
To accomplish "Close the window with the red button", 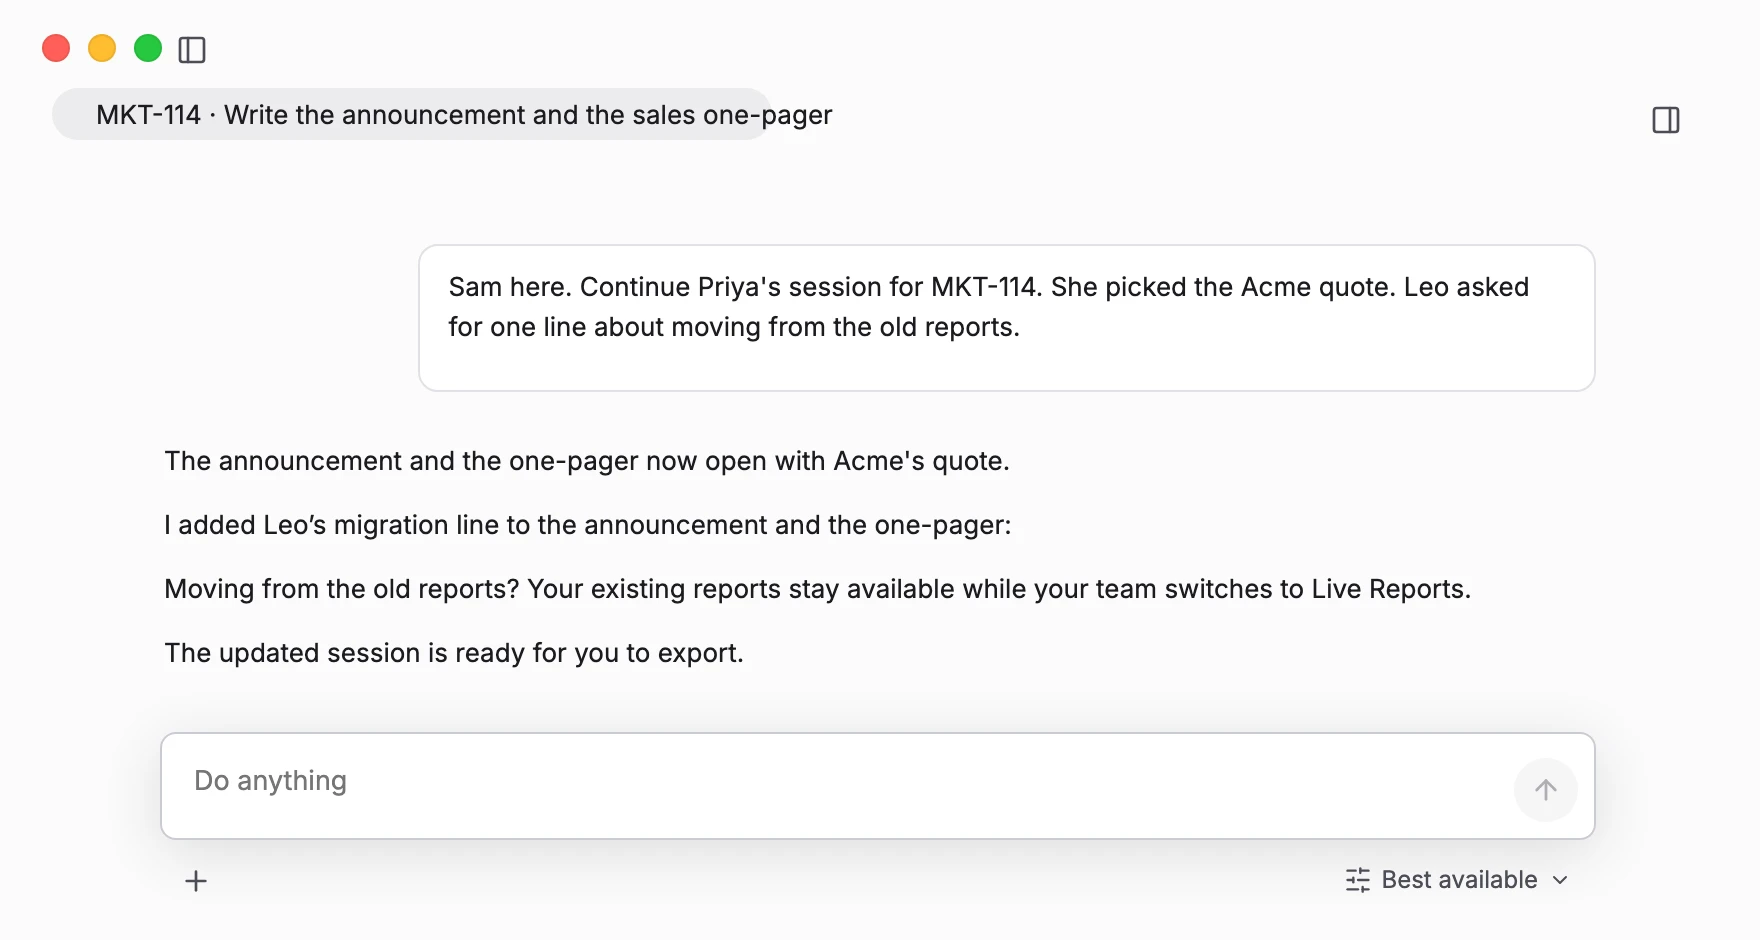I will 56,48.
